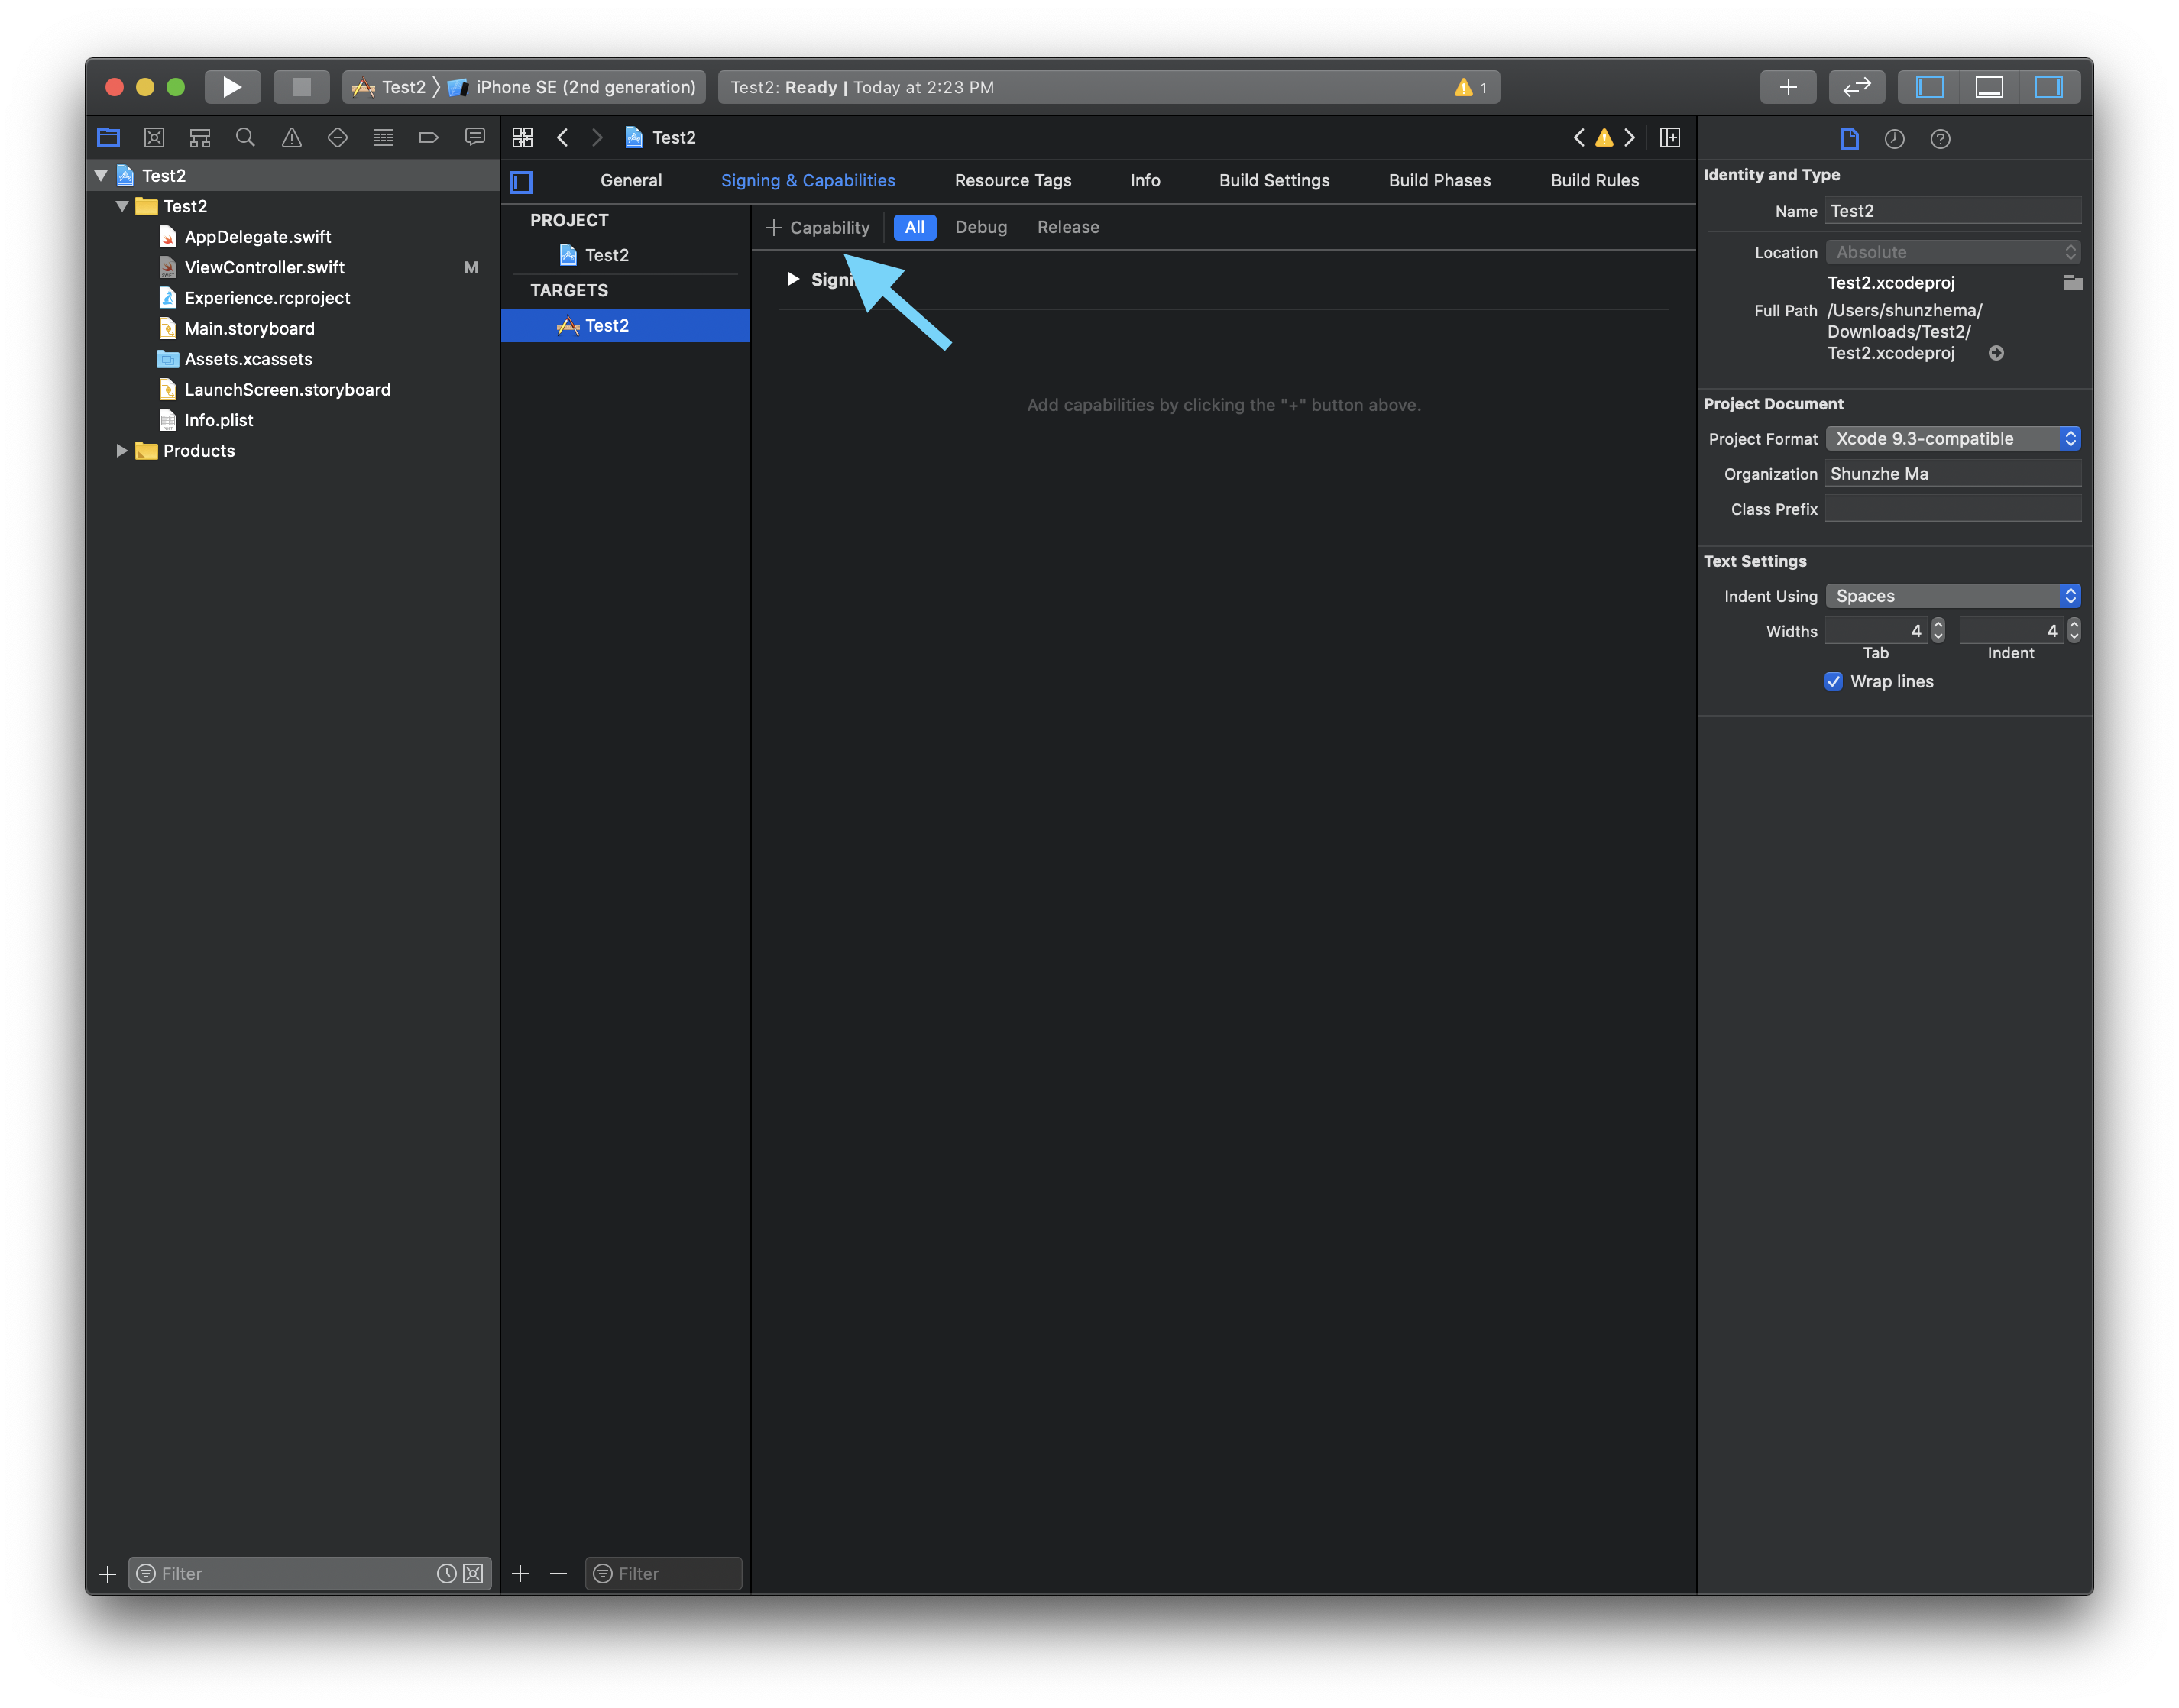Open the Location dropdown
The height and width of the screenshot is (1708, 2179).
click(1953, 252)
